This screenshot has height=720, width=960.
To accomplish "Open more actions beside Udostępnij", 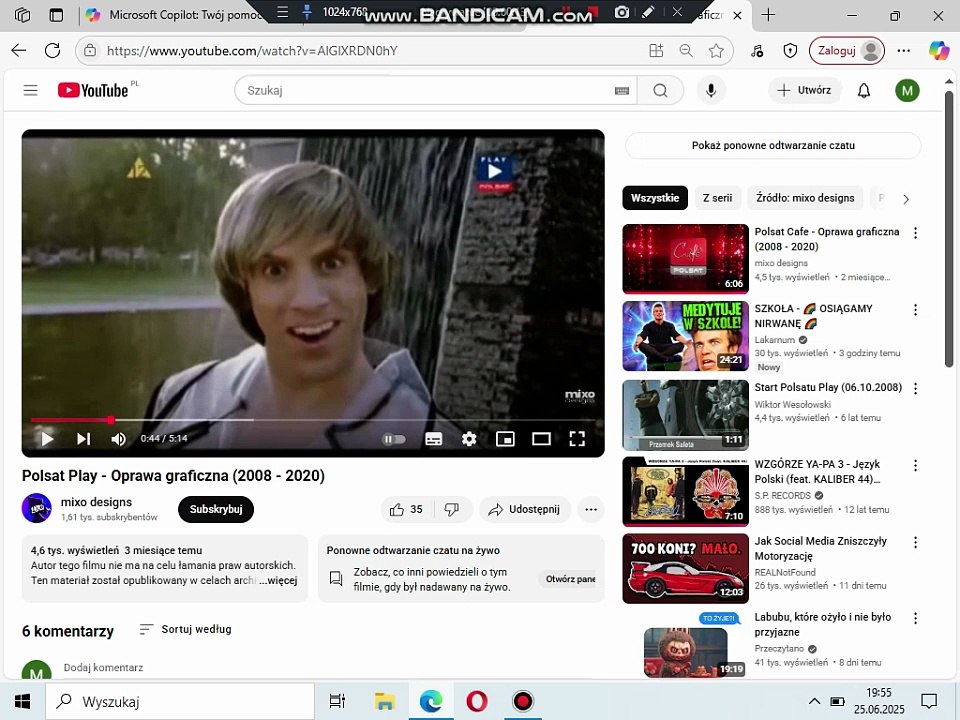I will point(591,509).
